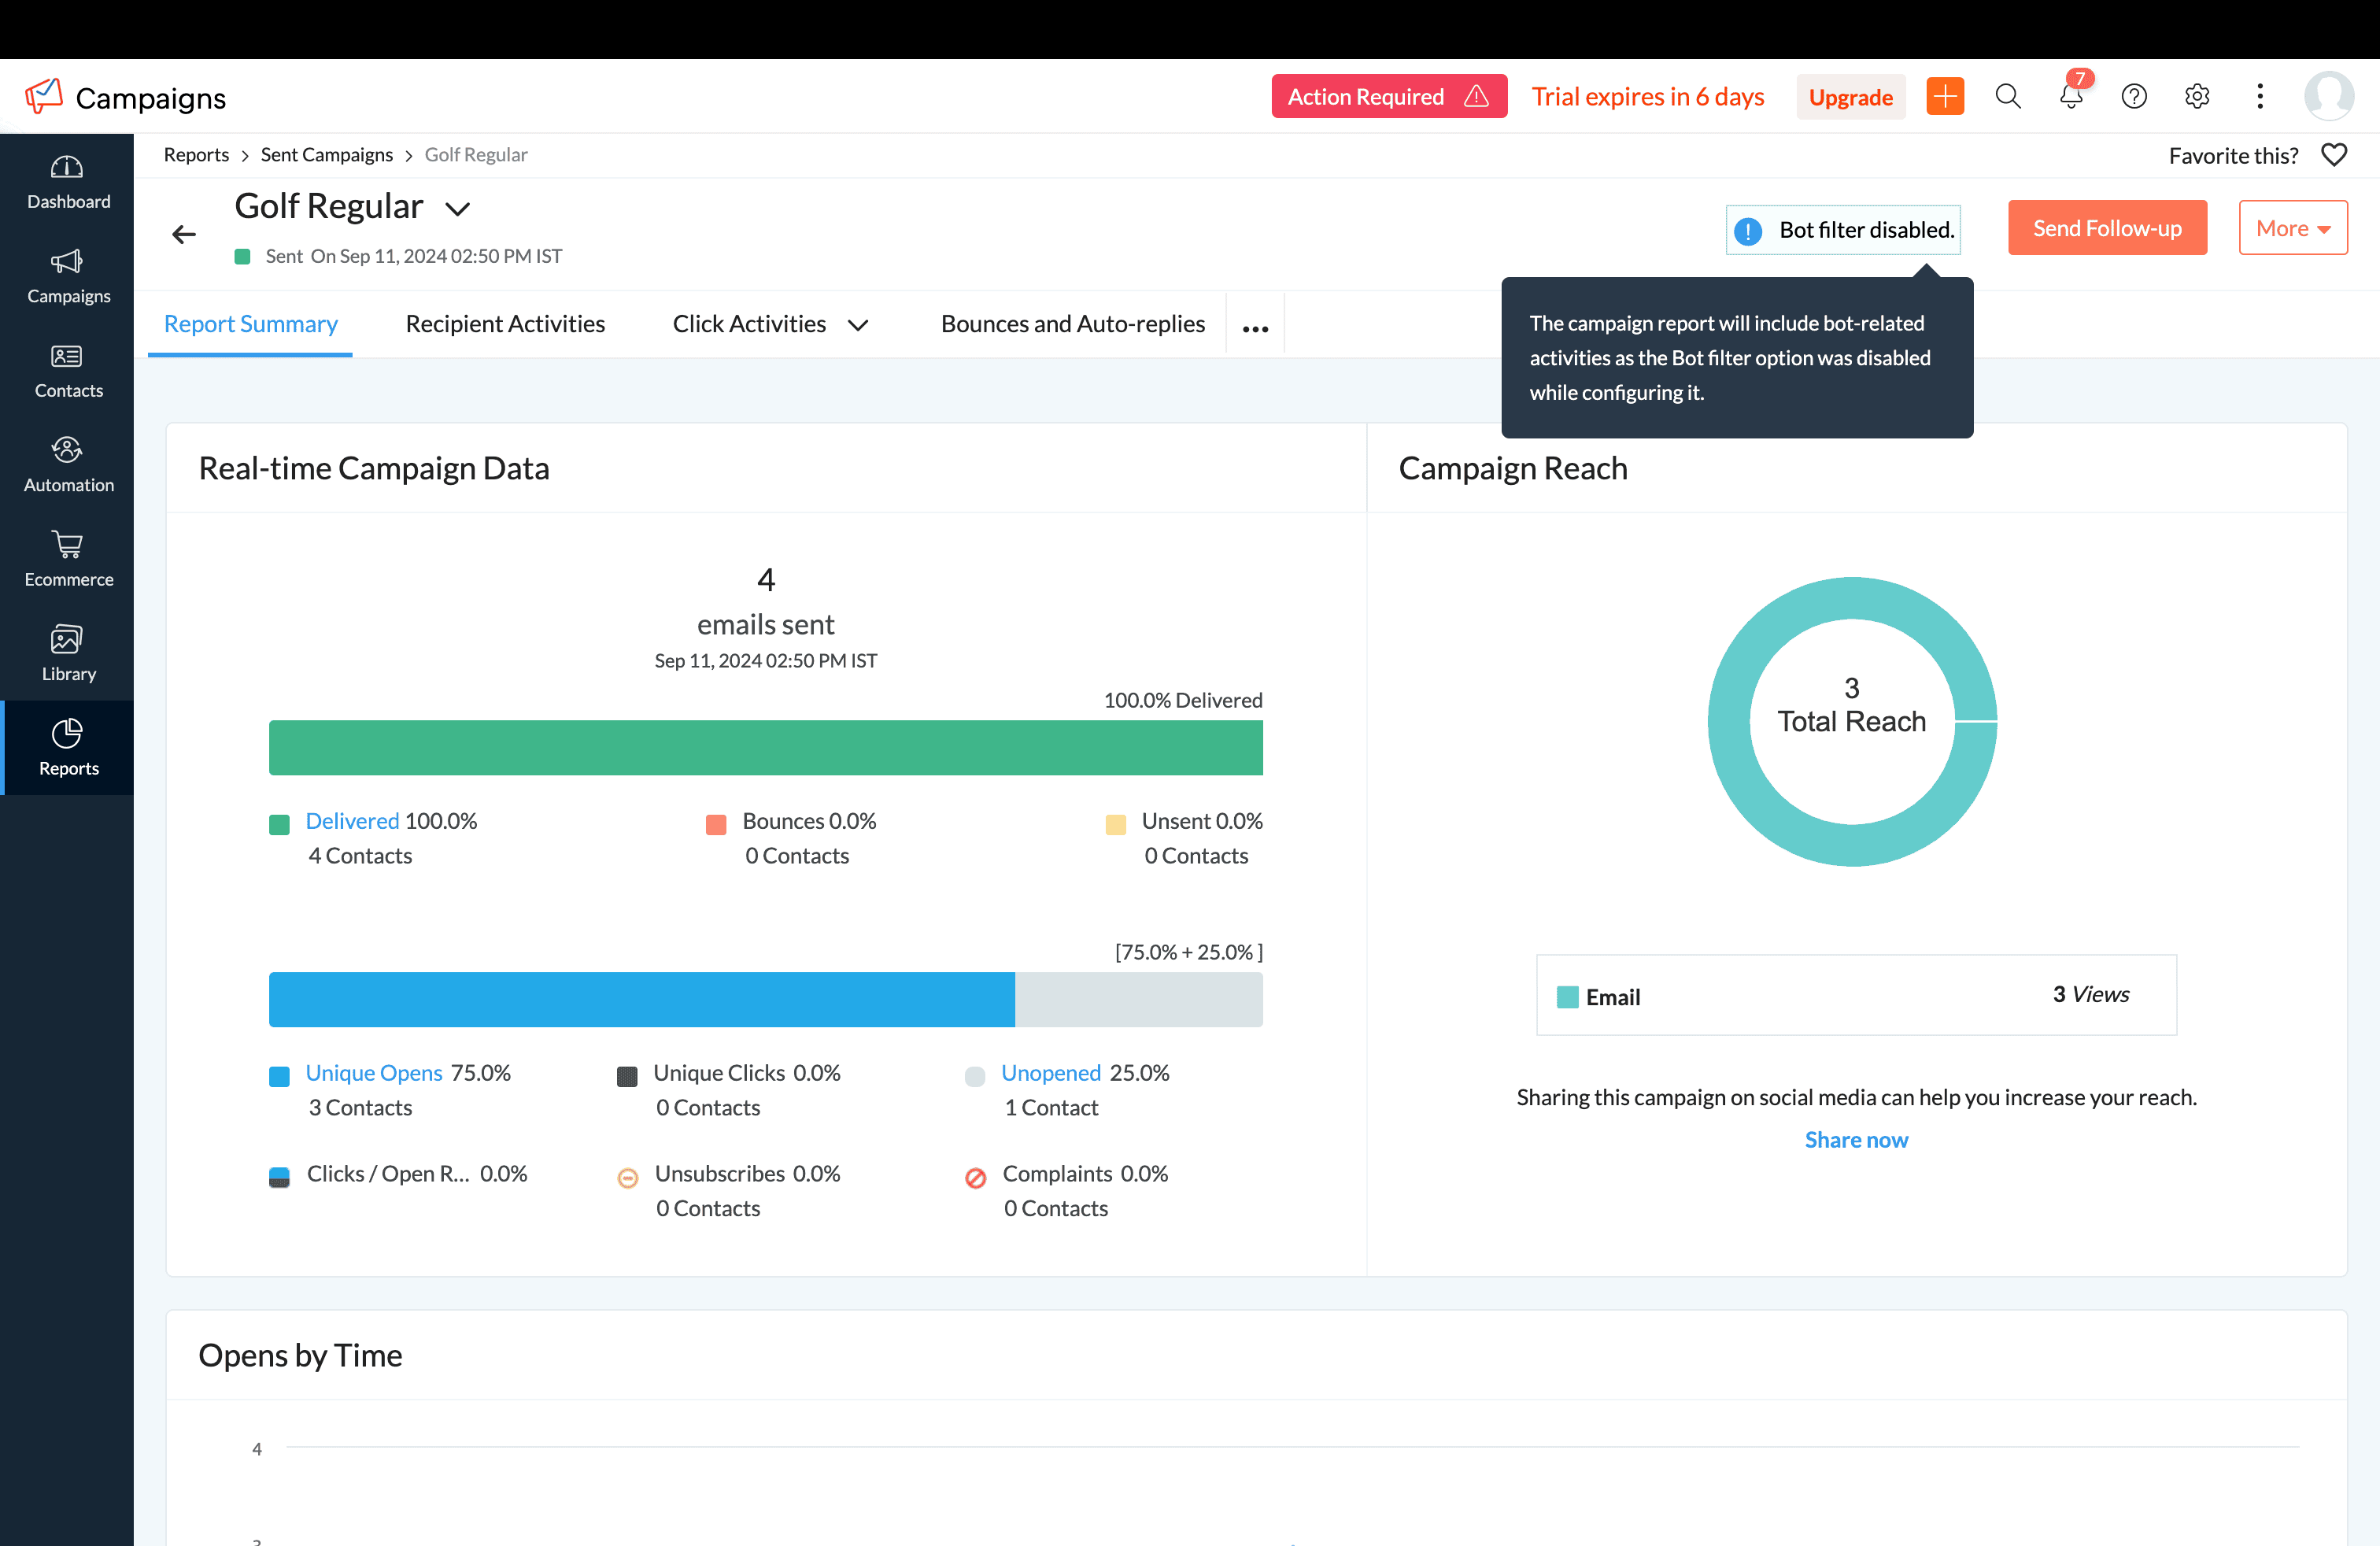This screenshot has width=2380, height=1546.
Task: Click the orange plus create icon
Action: [1945, 97]
